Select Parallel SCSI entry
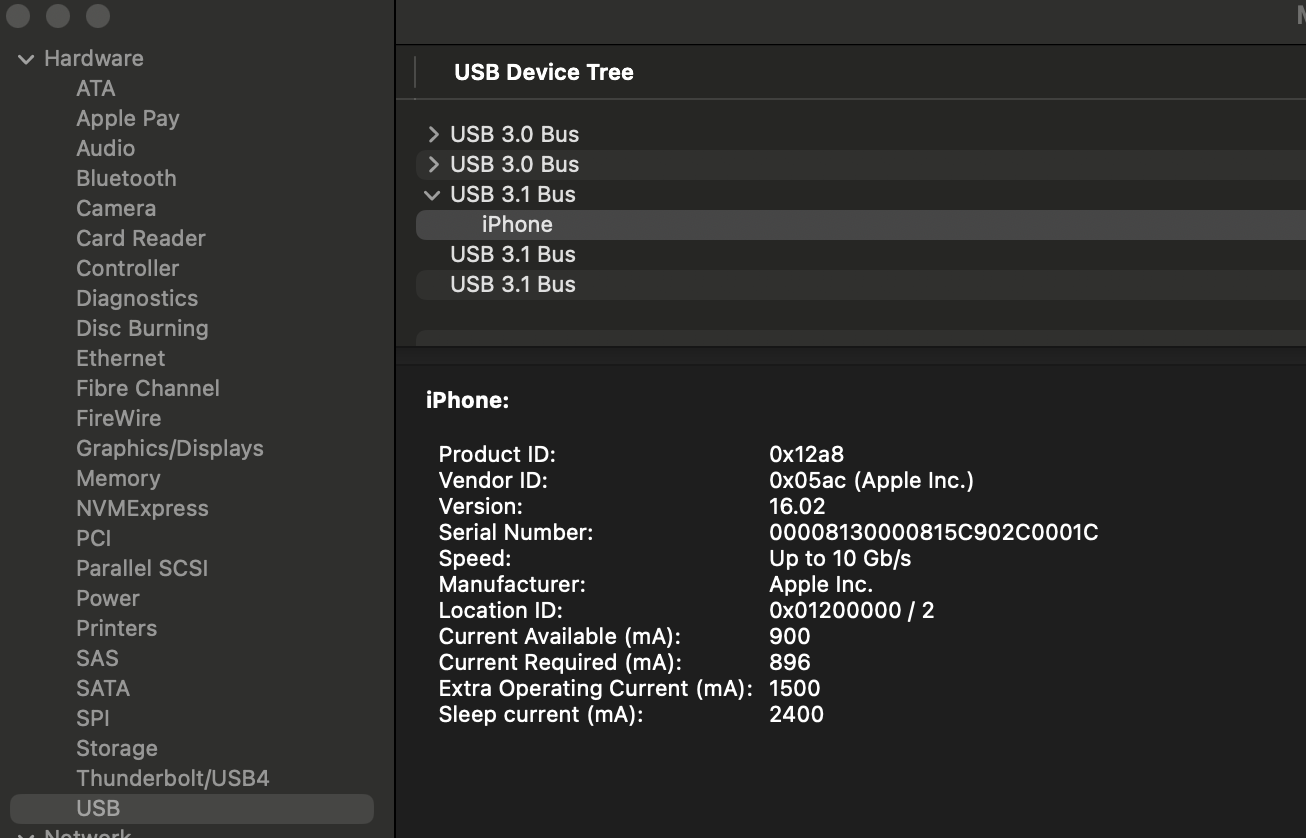The width and height of the screenshot is (1306, 838). click(x=142, y=568)
